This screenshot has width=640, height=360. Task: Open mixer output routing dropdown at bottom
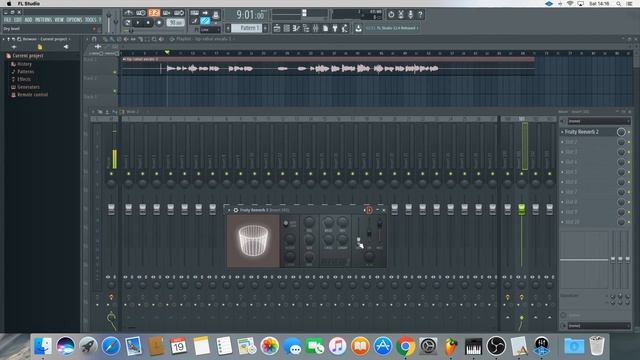point(599,326)
